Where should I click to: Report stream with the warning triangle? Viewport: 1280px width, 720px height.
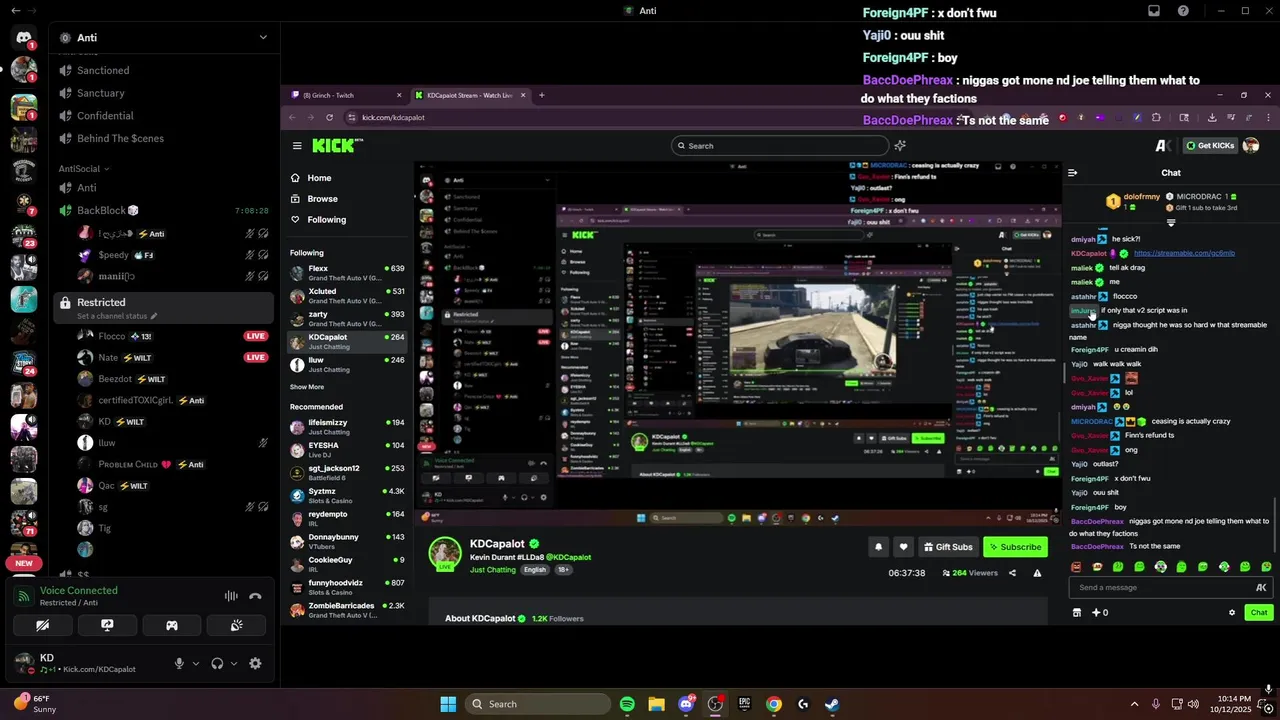point(1037,573)
